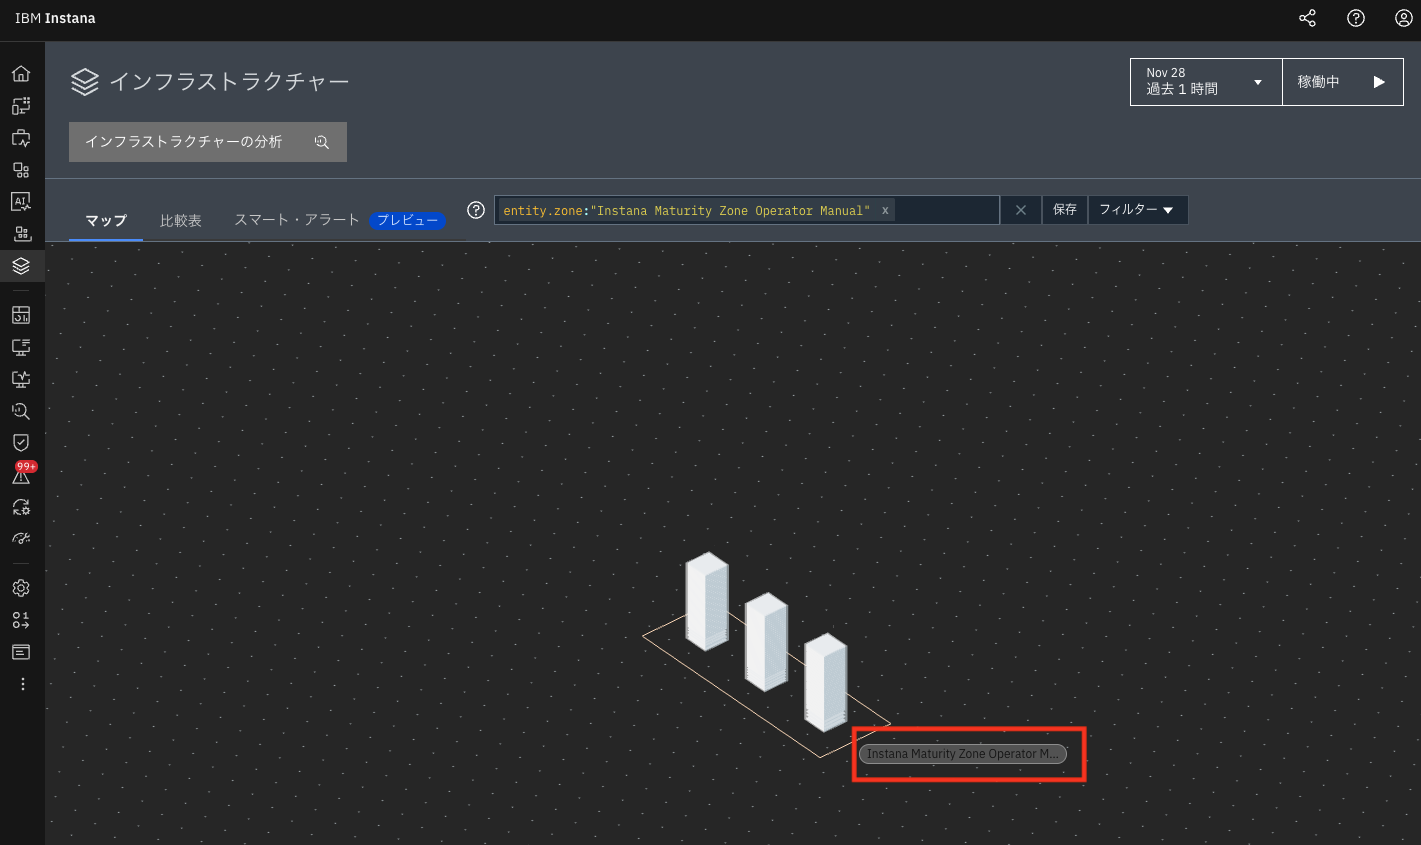Open the monitor-with-chart-line sidebar icon
This screenshot has width=1421, height=845.
21,379
